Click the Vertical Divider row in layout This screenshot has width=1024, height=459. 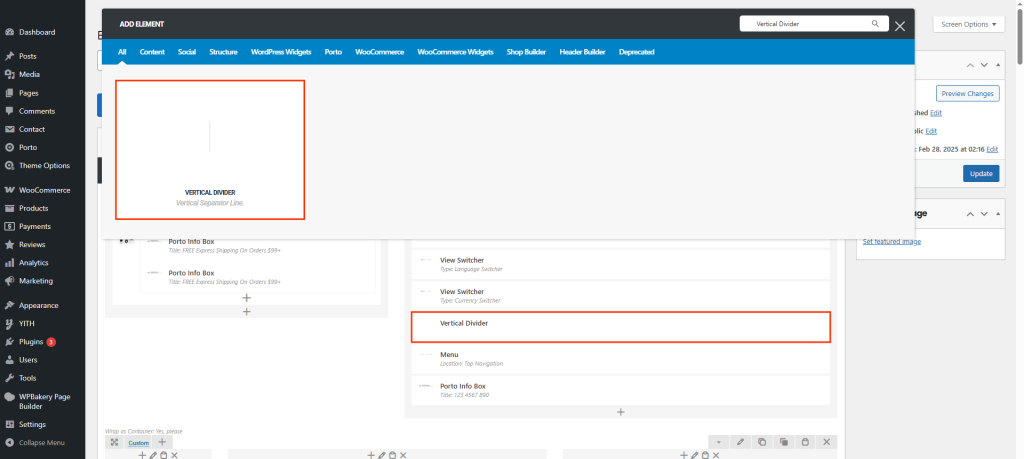coord(620,327)
